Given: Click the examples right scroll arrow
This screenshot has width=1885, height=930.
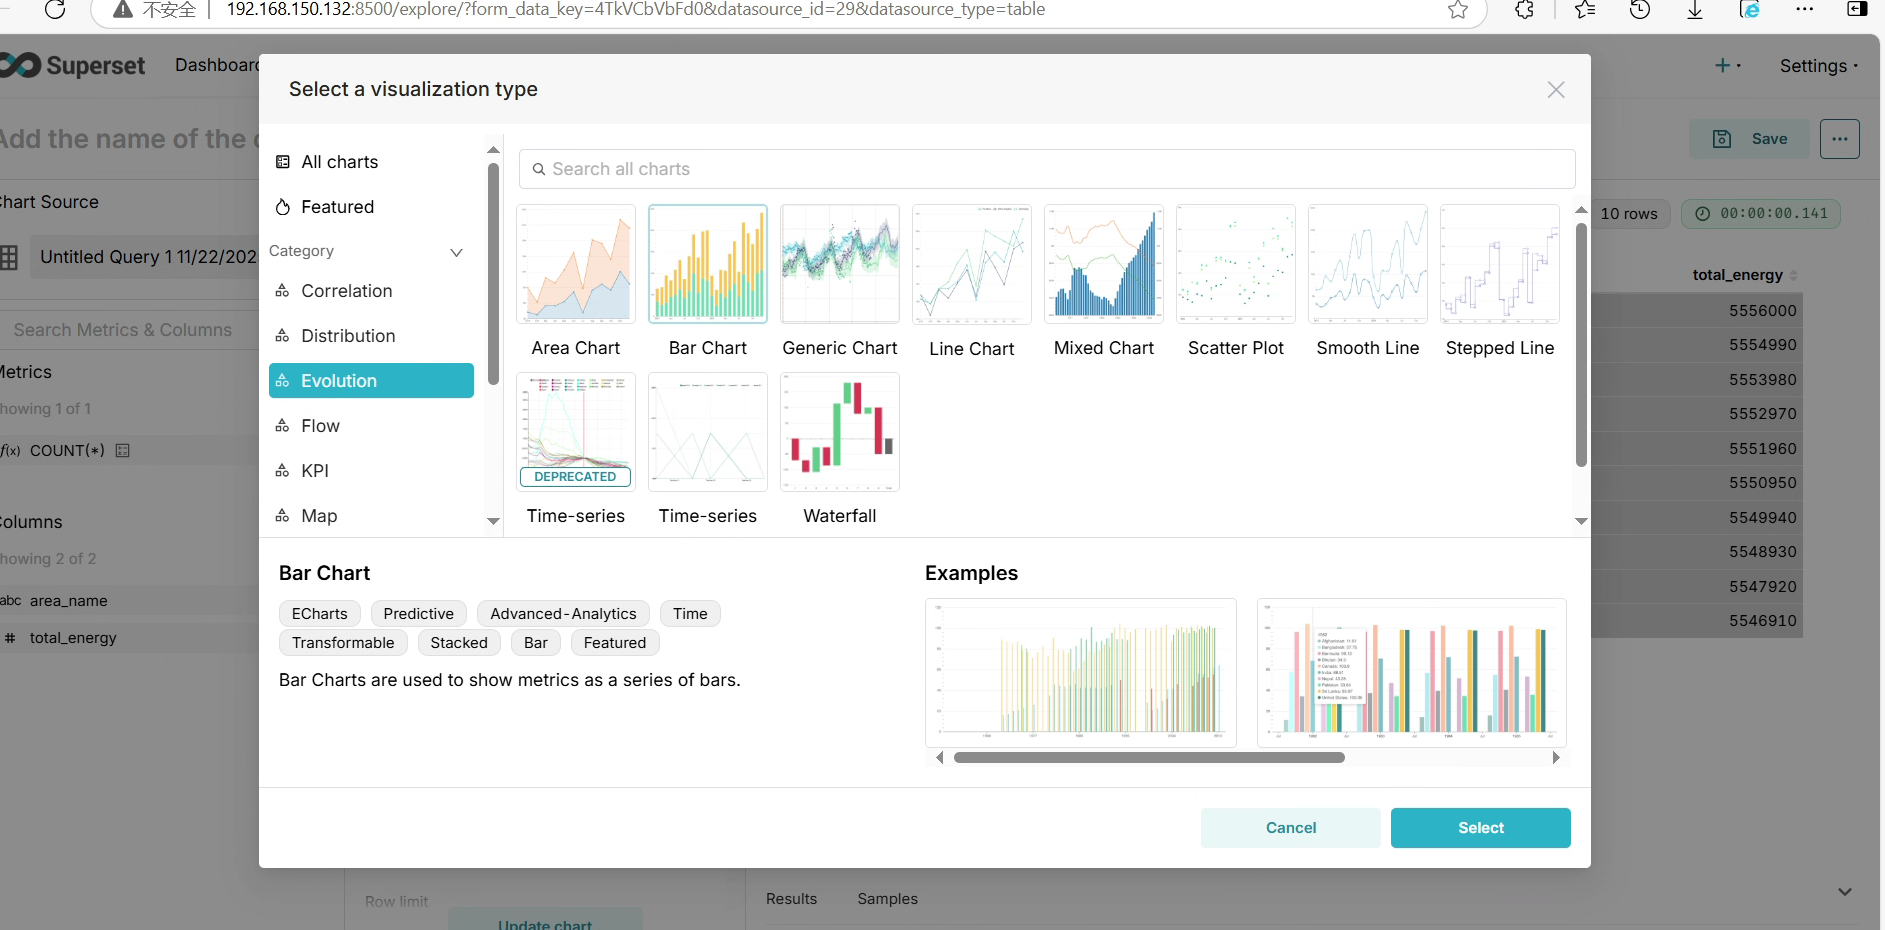Looking at the screenshot, I should [x=1556, y=758].
